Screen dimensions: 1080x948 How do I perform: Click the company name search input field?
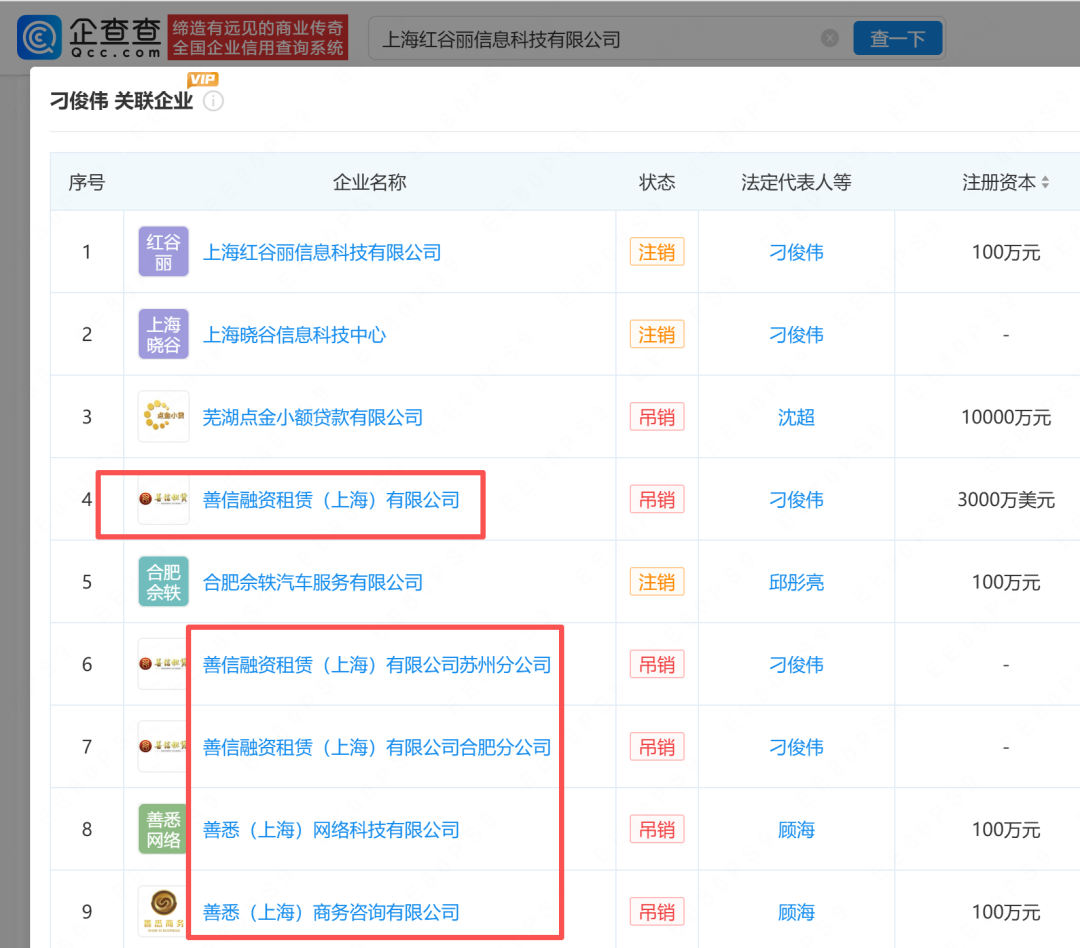[595, 39]
